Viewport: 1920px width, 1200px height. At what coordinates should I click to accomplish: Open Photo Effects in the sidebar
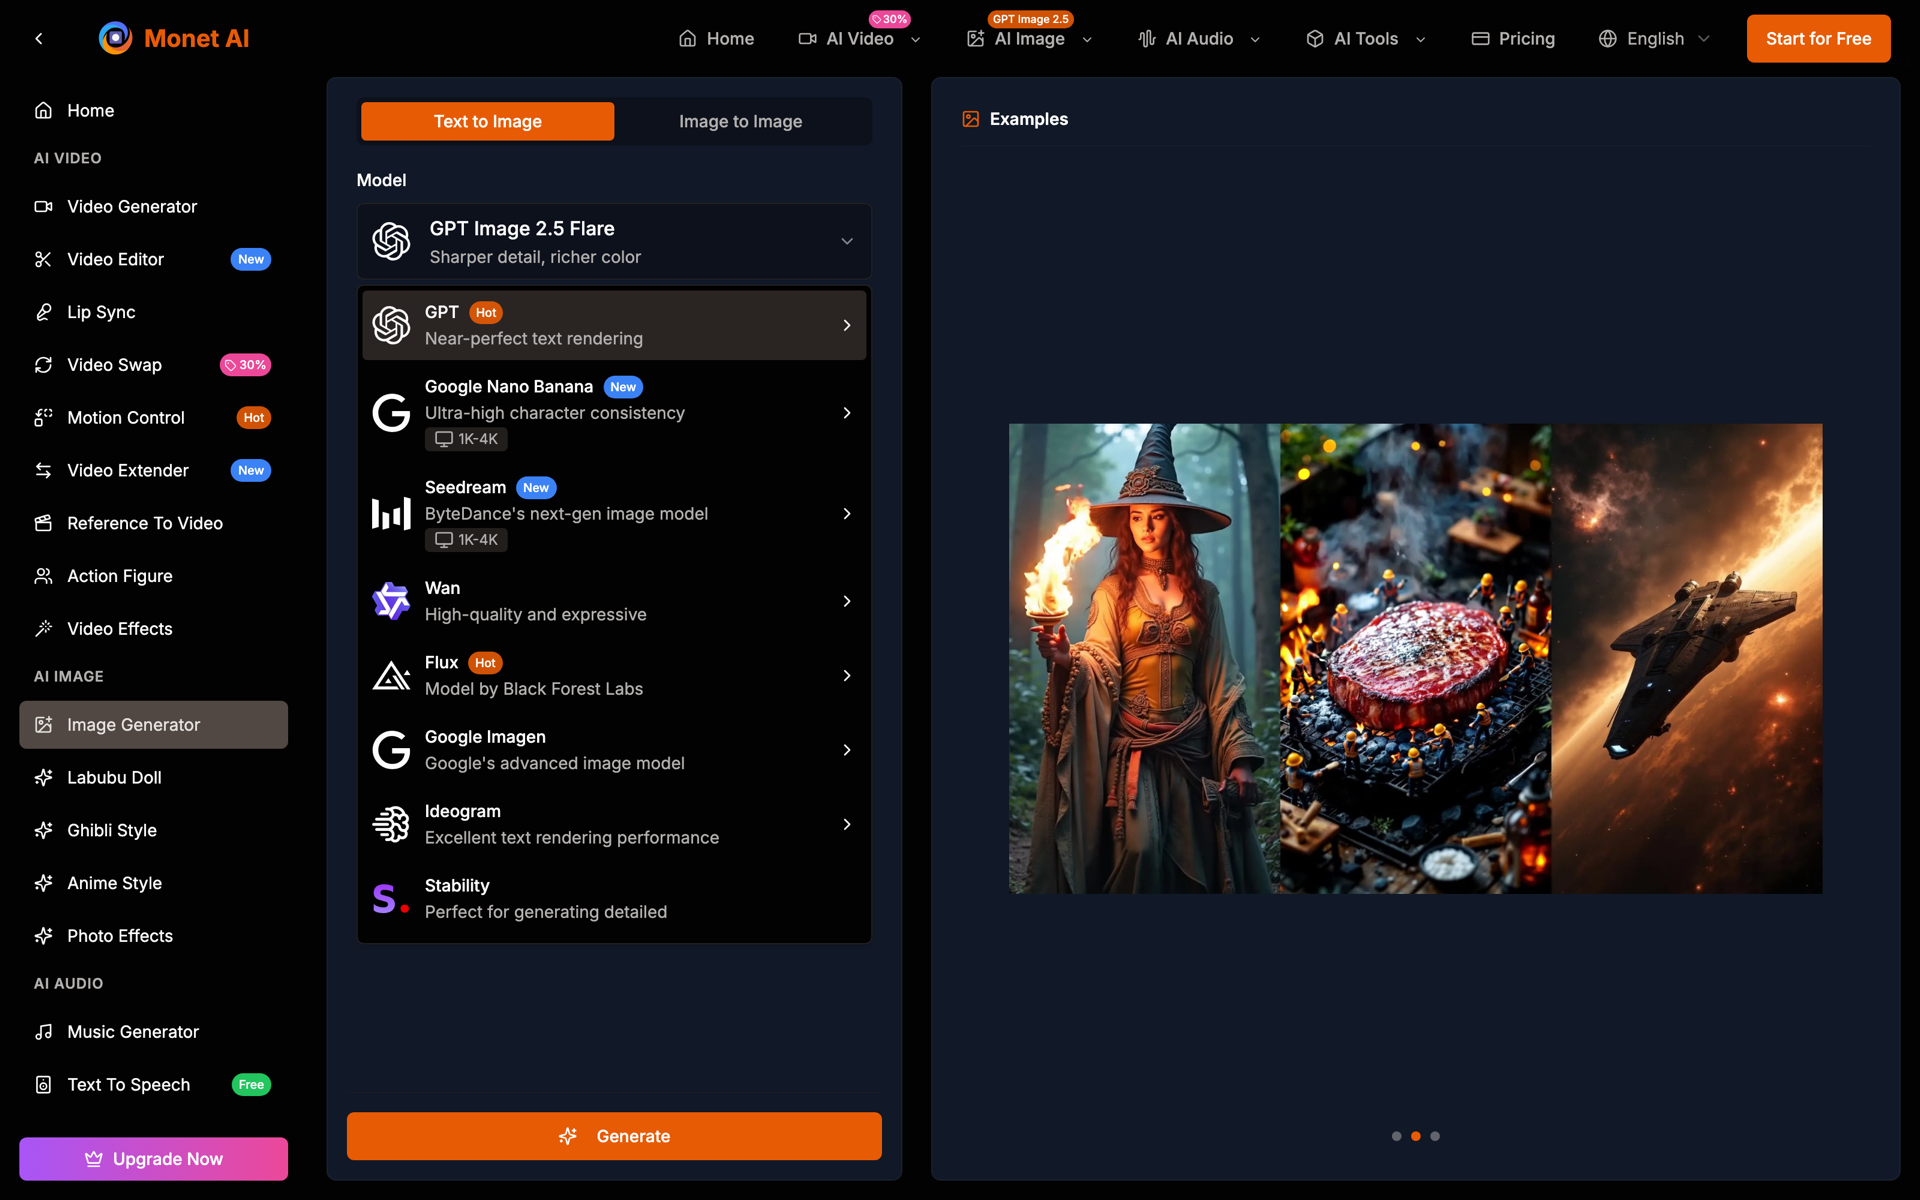(x=153, y=936)
